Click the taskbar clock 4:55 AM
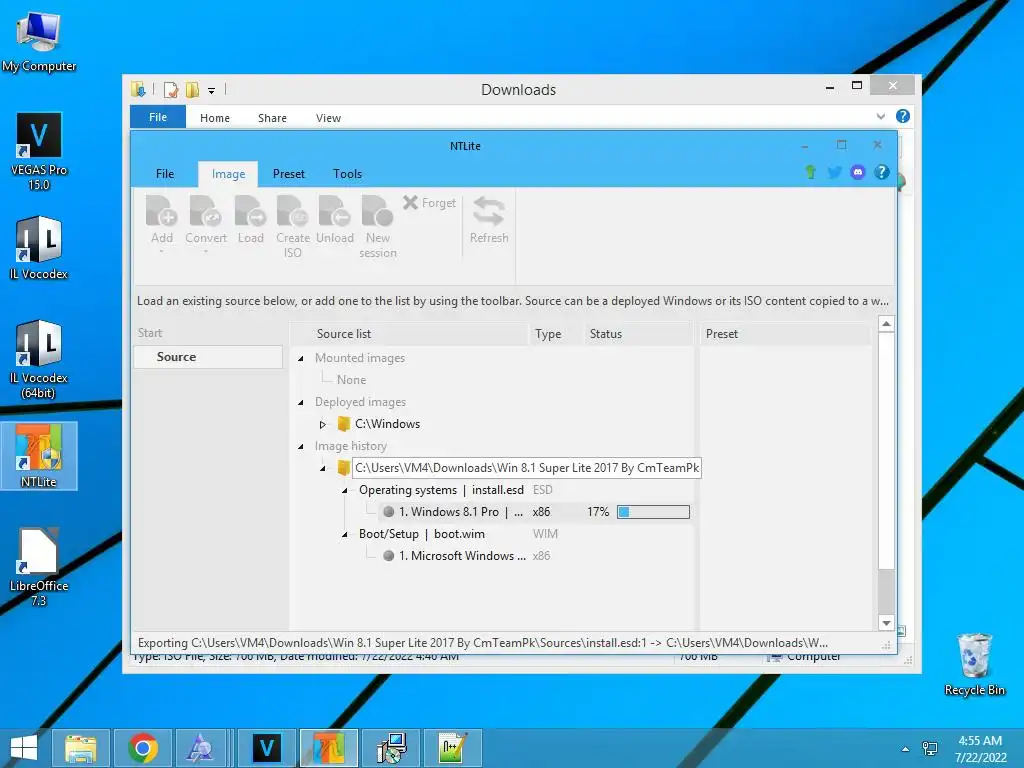 980,749
